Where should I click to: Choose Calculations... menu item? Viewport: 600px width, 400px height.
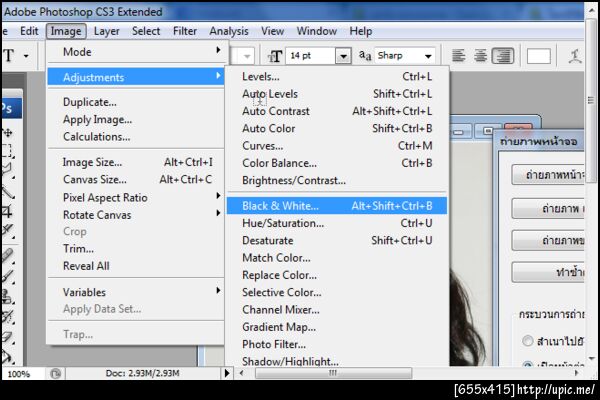(x=135, y=137)
